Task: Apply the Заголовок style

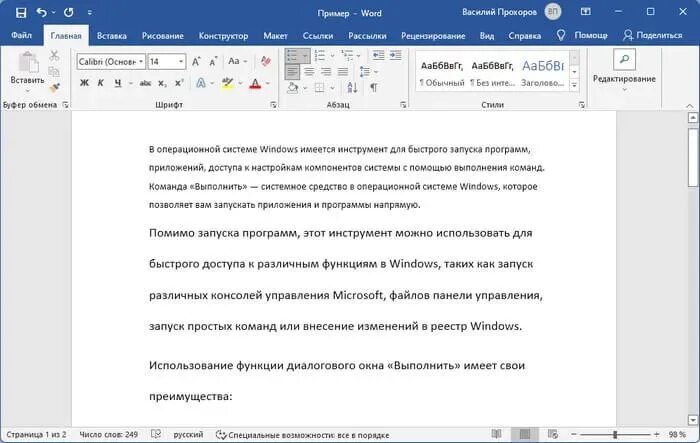Action: 543,73
